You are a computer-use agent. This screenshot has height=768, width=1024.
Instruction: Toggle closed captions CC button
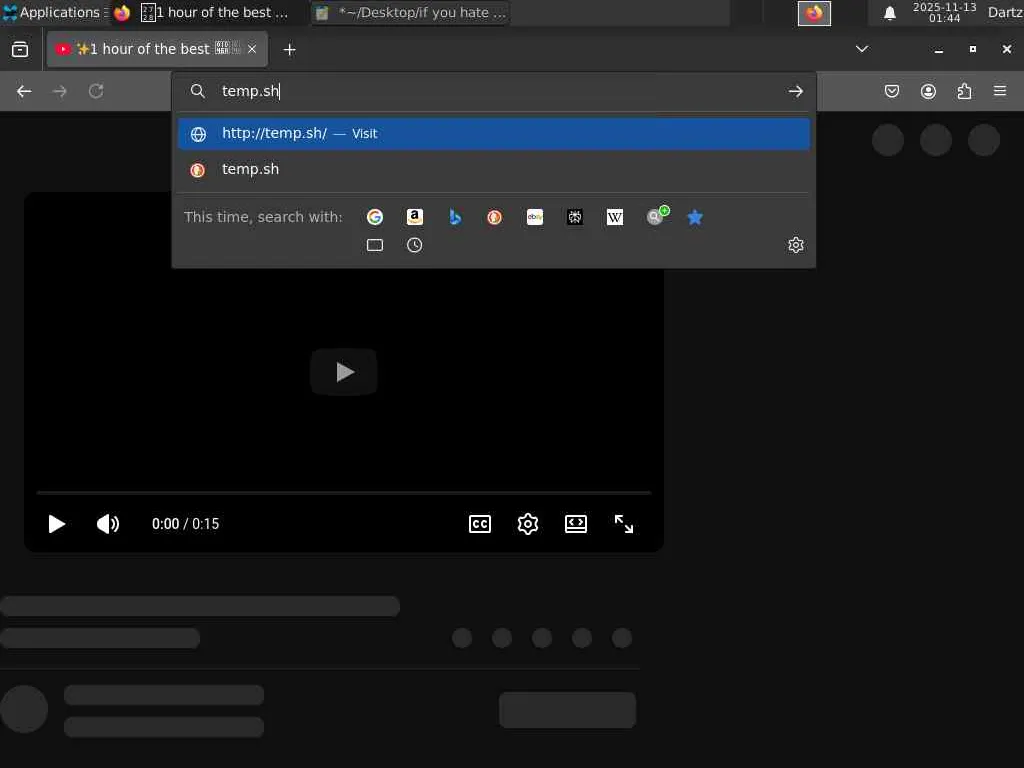pyautogui.click(x=480, y=524)
